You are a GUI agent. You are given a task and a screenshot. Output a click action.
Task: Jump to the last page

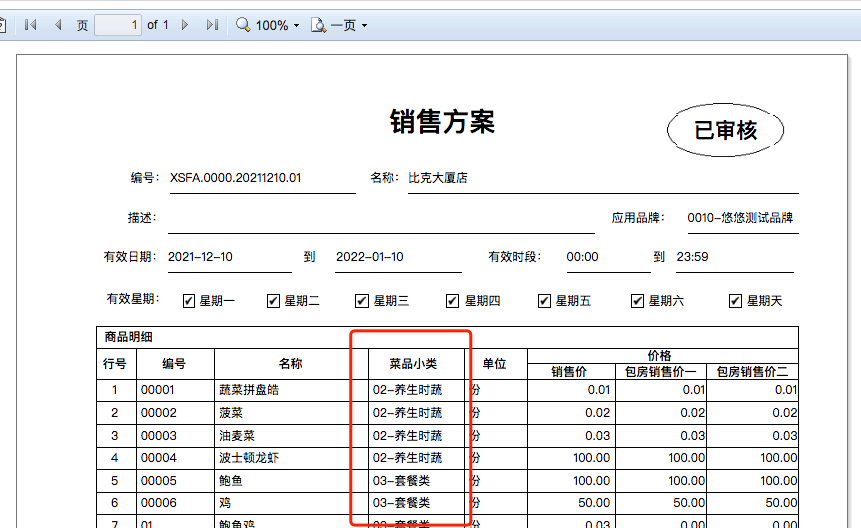[211, 25]
